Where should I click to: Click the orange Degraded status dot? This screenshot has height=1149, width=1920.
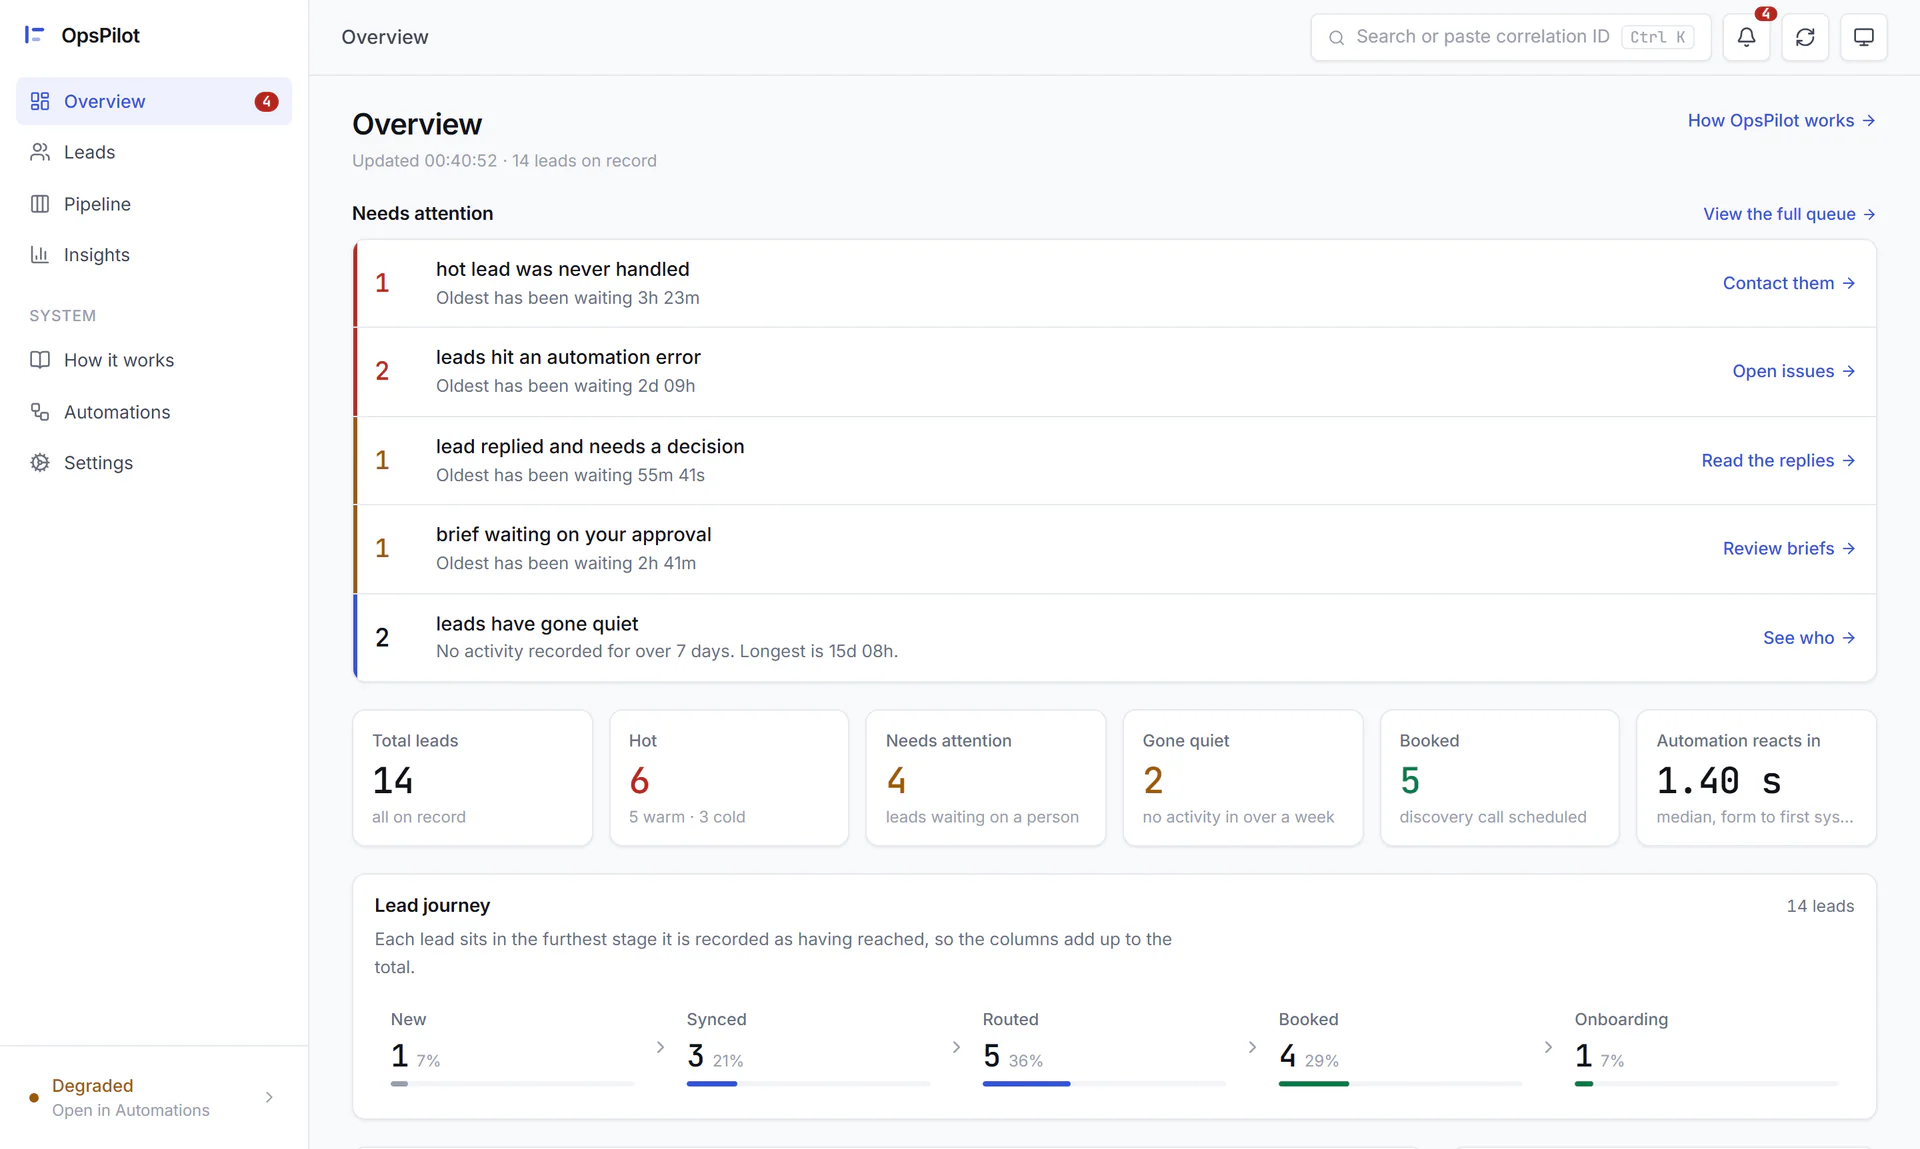(x=34, y=1098)
